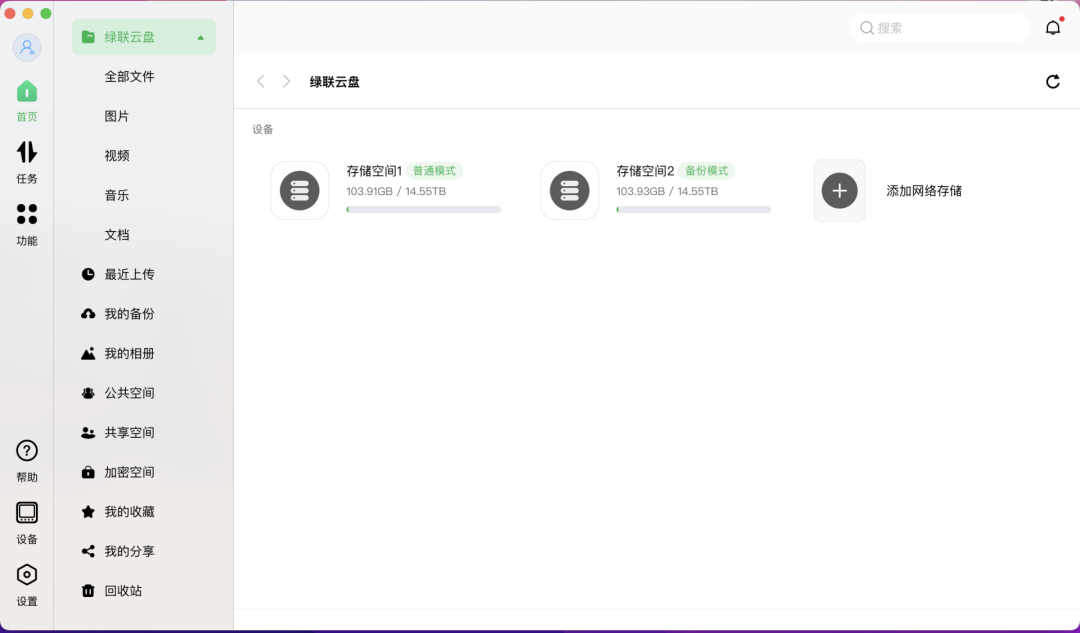1080x633 pixels.
Task: Click the 绿联云盘 breadcrumb title
Action: coord(335,82)
